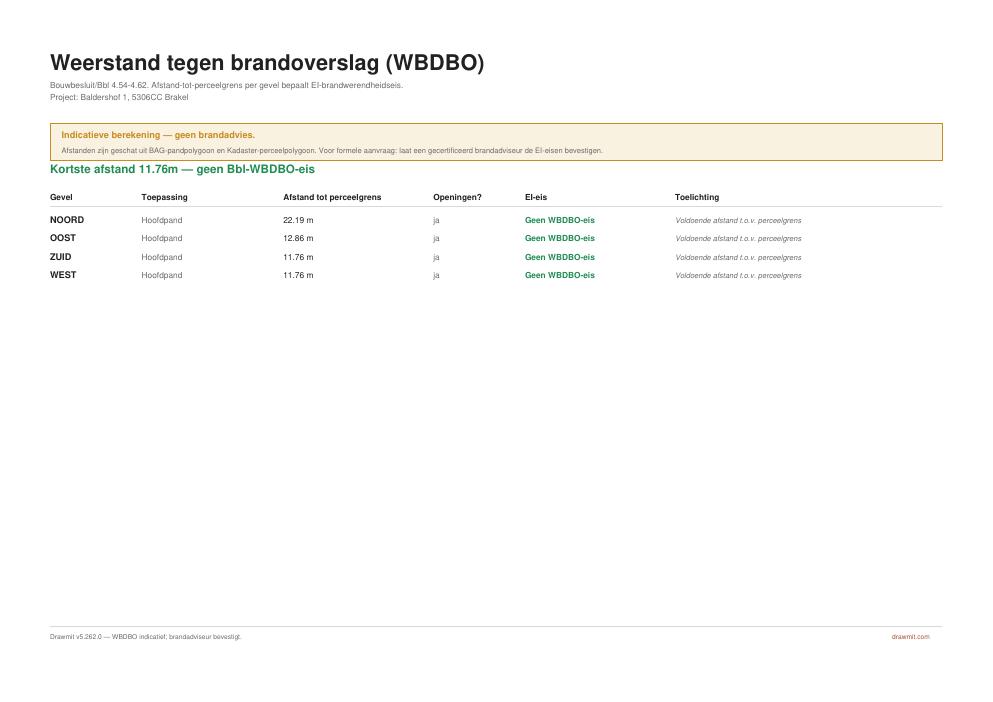This screenshot has width=993, height=702.
Task: Click the 'Gevel' column header
Action: coord(61,197)
